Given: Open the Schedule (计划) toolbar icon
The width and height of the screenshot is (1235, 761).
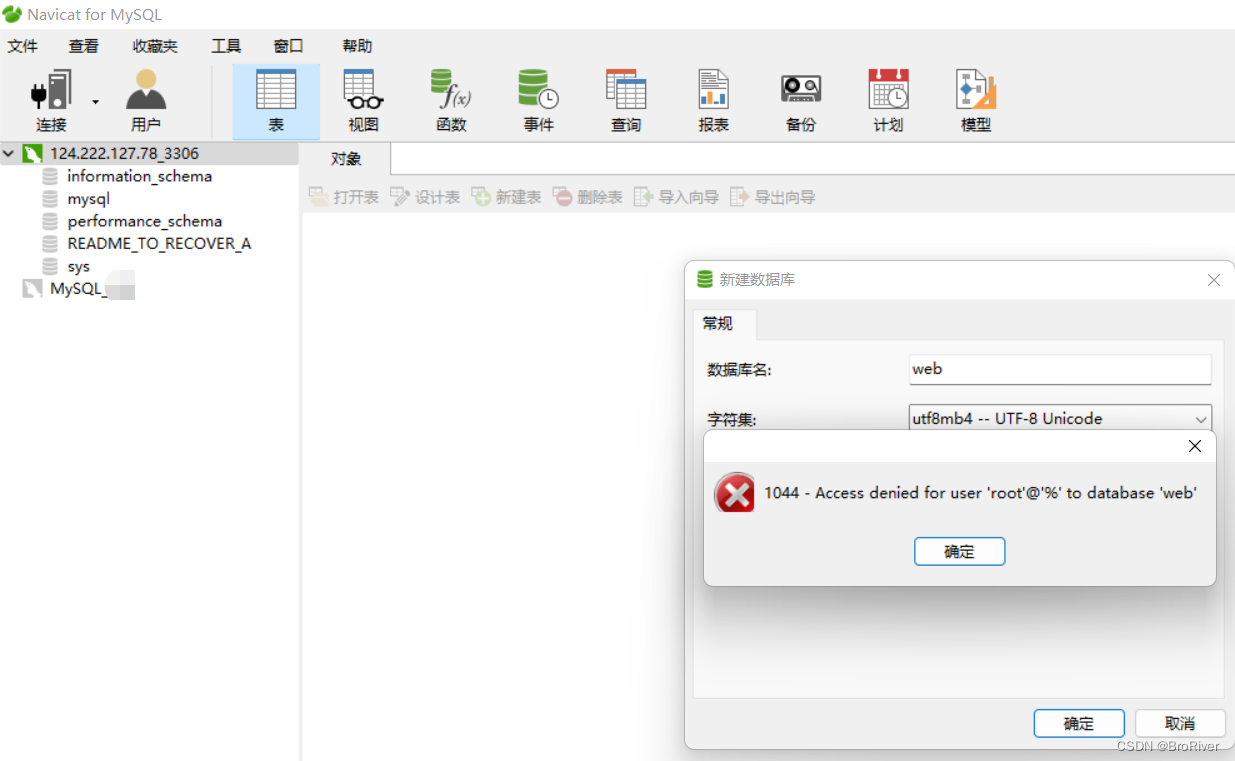Looking at the screenshot, I should pyautogui.click(x=888, y=101).
